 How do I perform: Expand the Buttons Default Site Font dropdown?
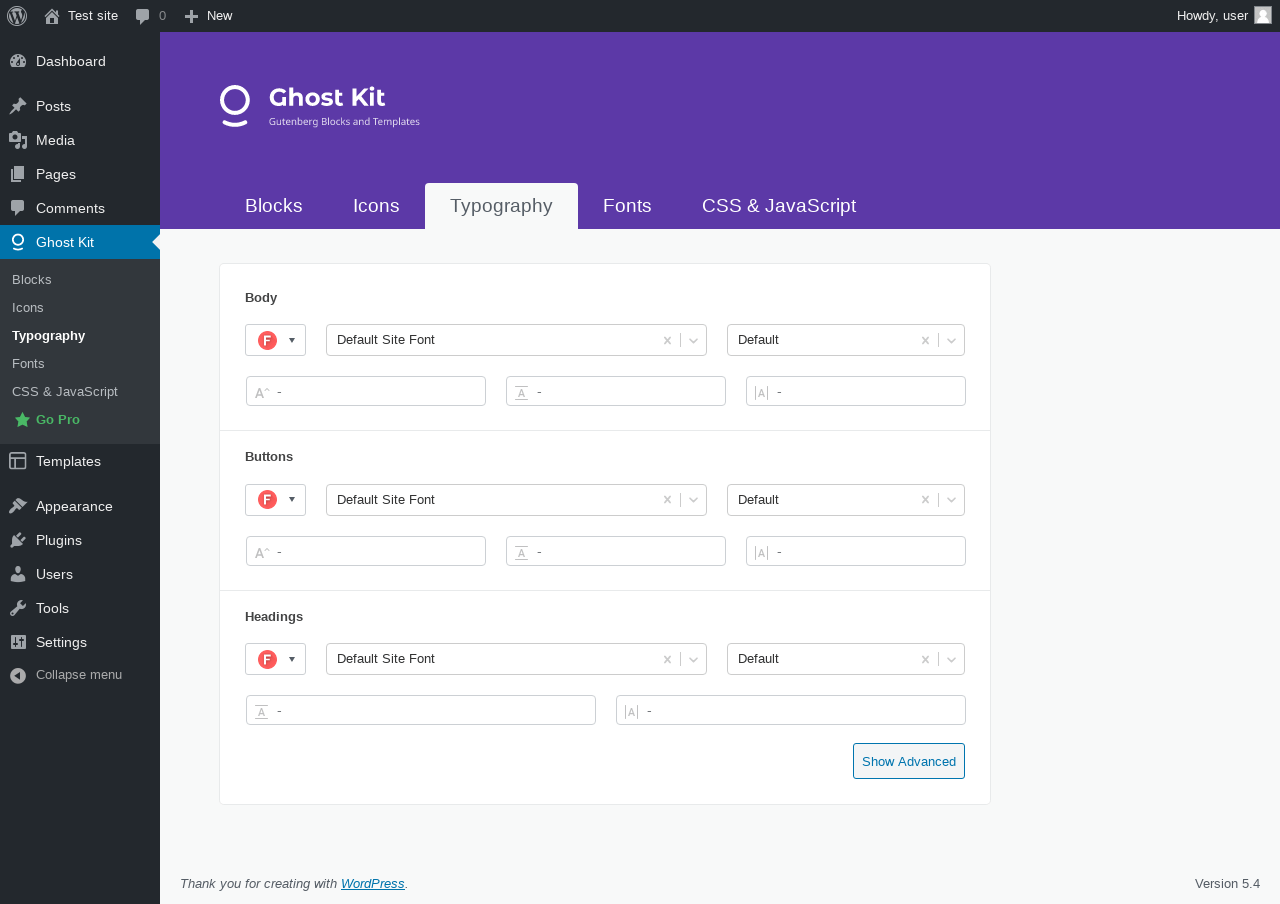click(x=693, y=500)
